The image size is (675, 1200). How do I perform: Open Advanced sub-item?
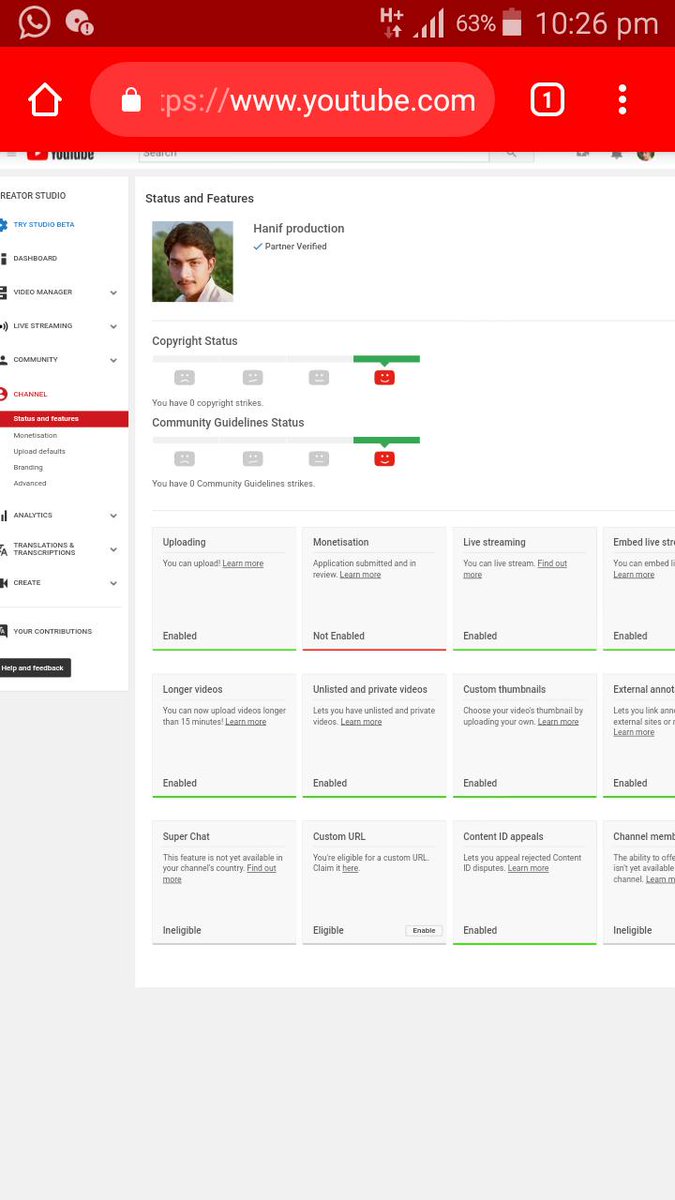tap(30, 483)
